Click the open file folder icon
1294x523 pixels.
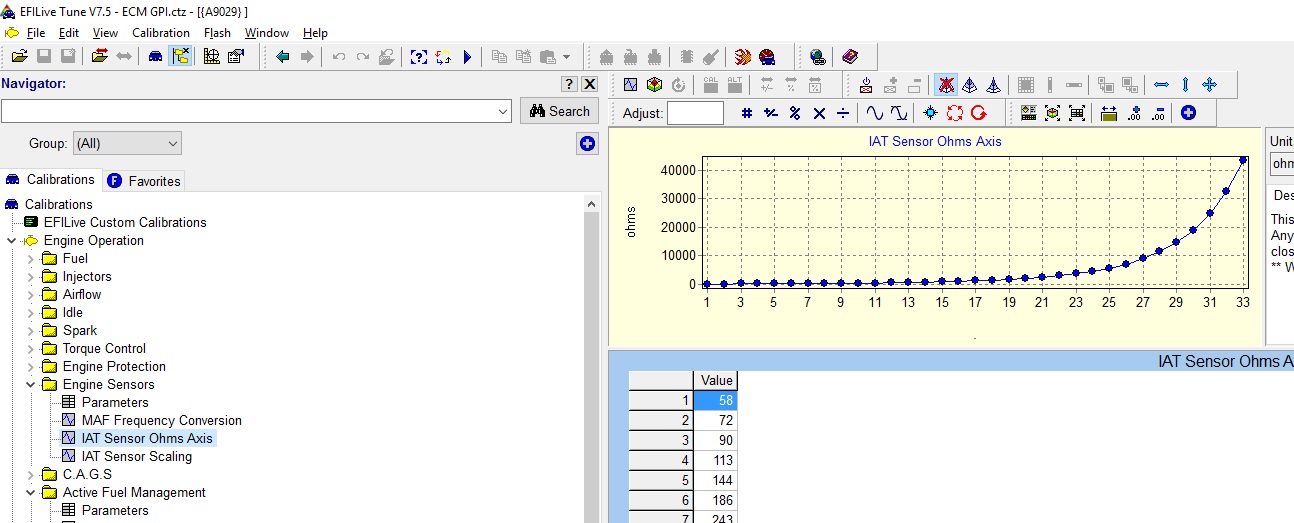coord(20,57)
